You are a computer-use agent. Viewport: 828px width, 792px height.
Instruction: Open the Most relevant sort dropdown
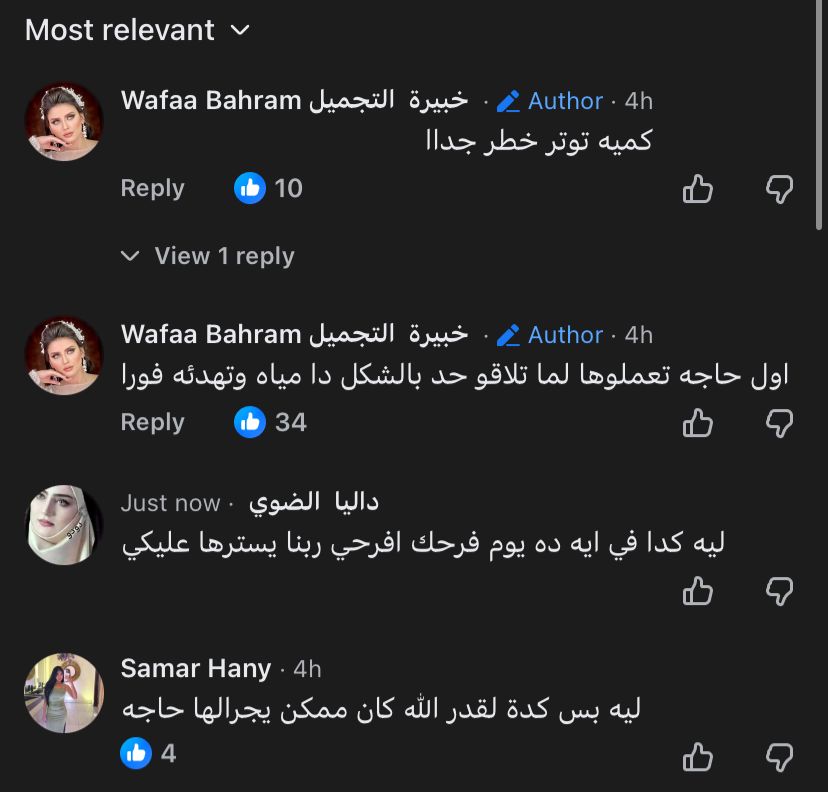pos(135,30)
